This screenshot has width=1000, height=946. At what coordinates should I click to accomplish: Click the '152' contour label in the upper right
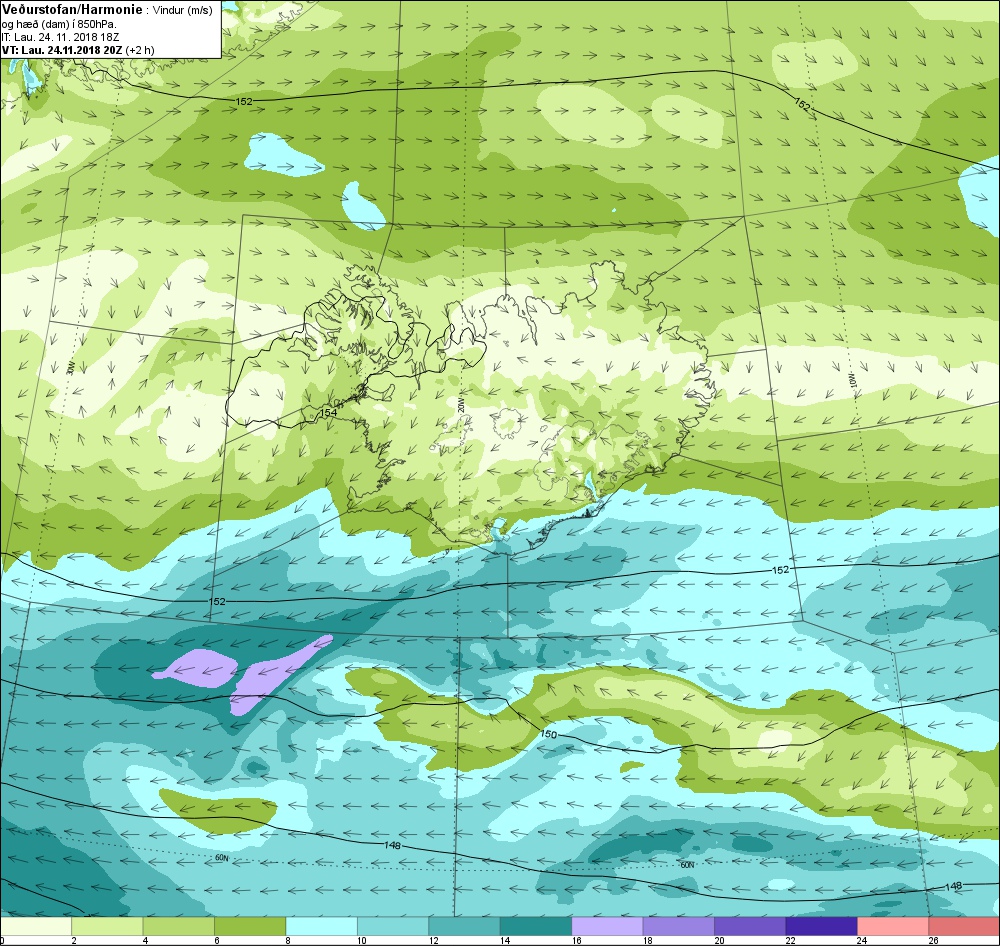click(803, 105)
